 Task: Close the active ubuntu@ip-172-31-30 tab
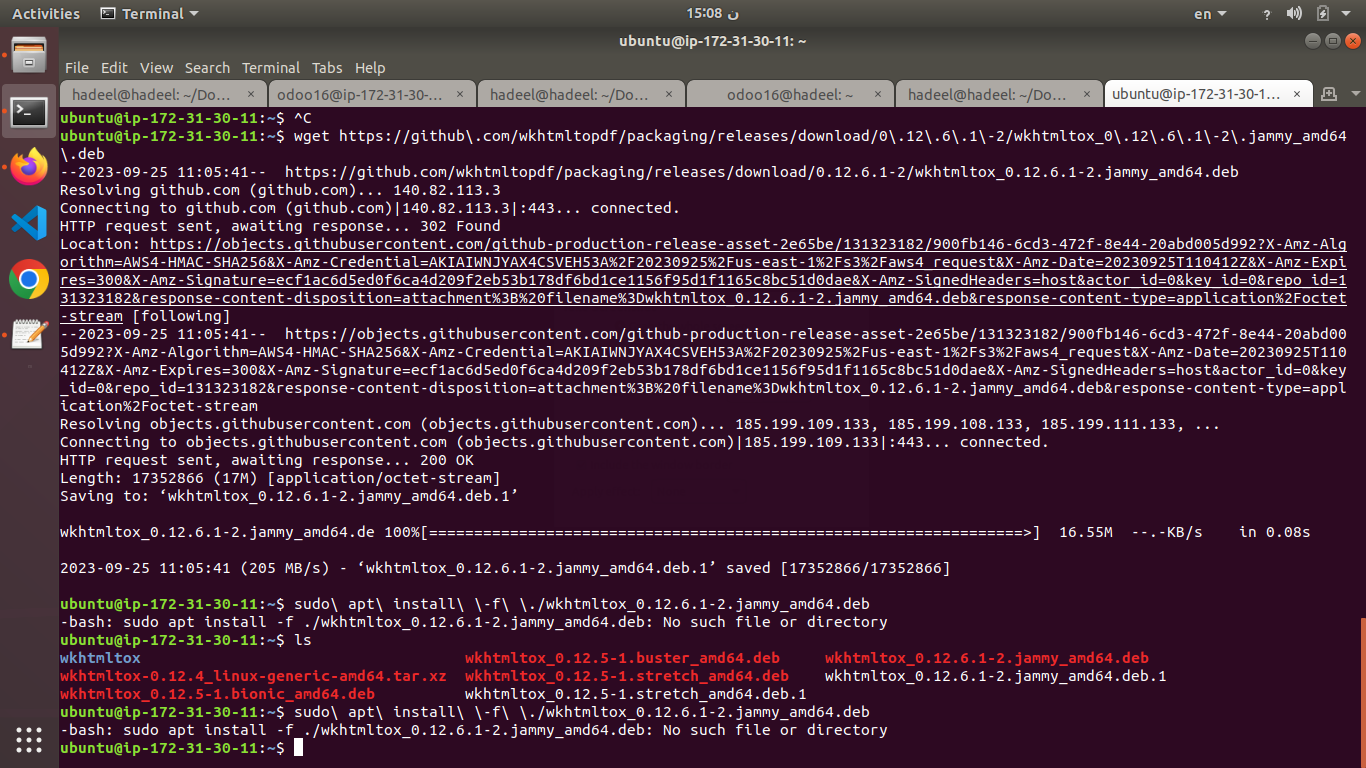(1297, 95)
